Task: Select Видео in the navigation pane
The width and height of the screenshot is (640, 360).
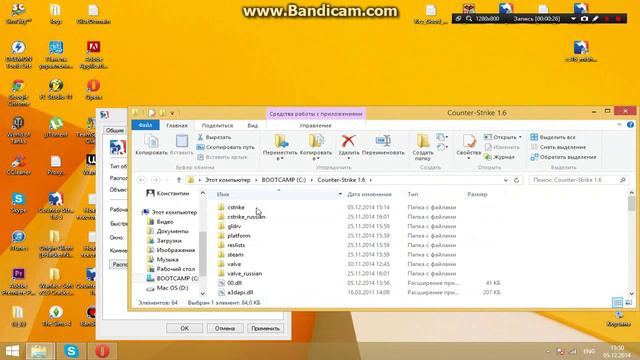Action: point(165,222)
